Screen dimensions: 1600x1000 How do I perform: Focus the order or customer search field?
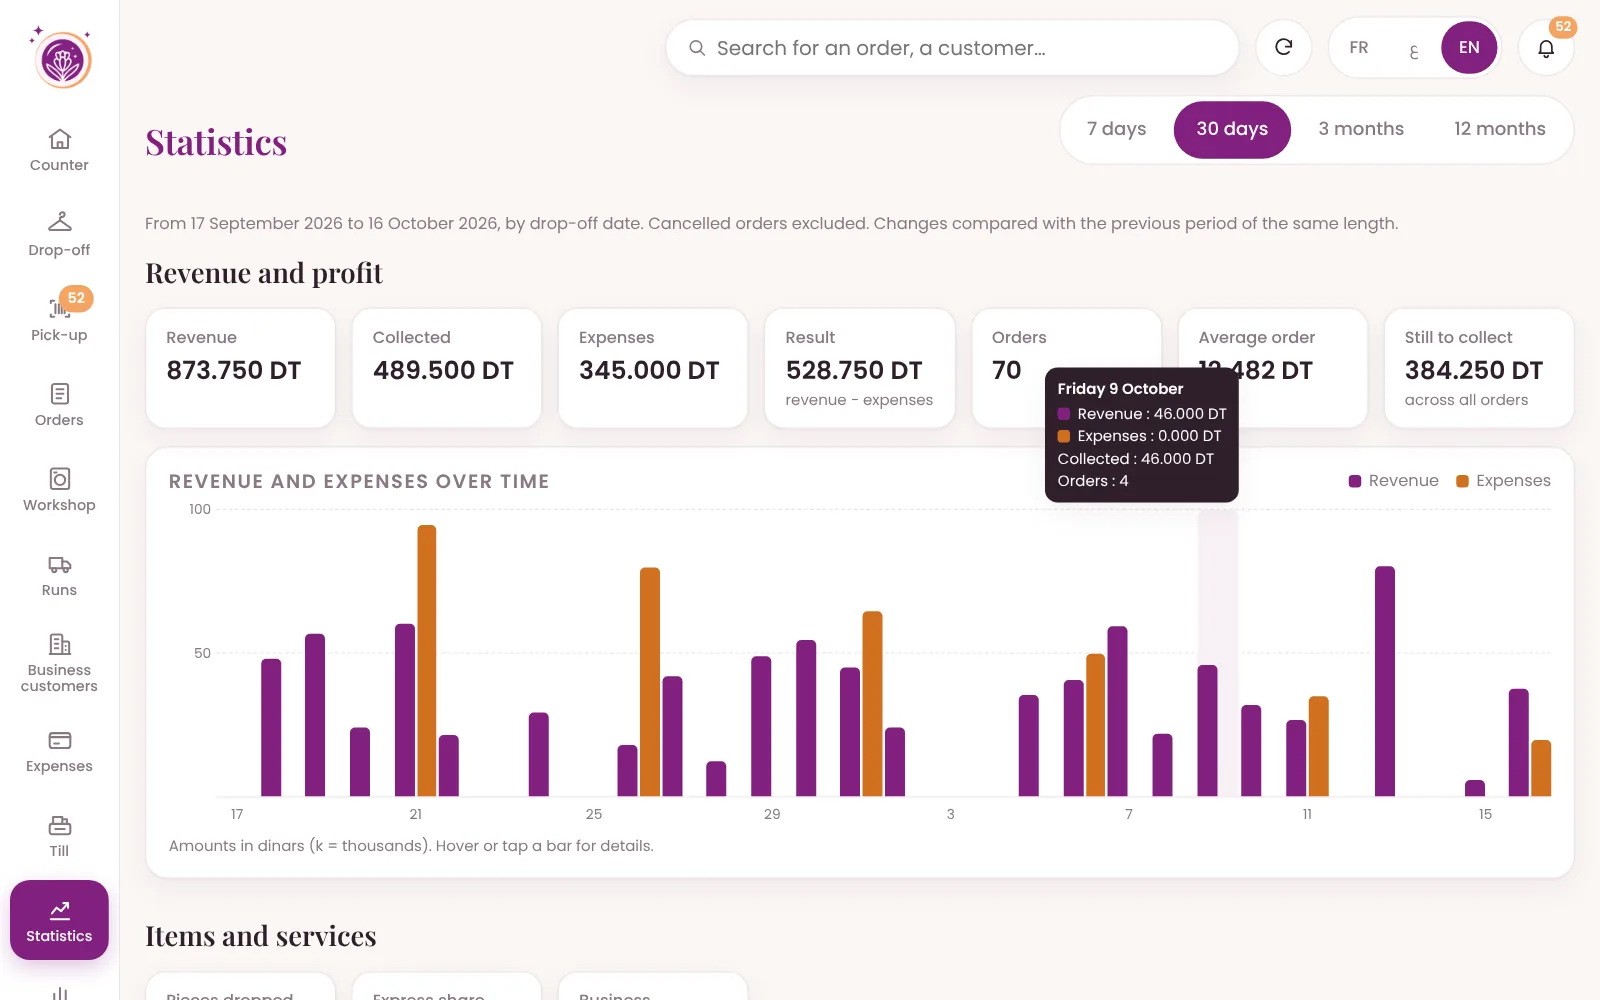952,47
